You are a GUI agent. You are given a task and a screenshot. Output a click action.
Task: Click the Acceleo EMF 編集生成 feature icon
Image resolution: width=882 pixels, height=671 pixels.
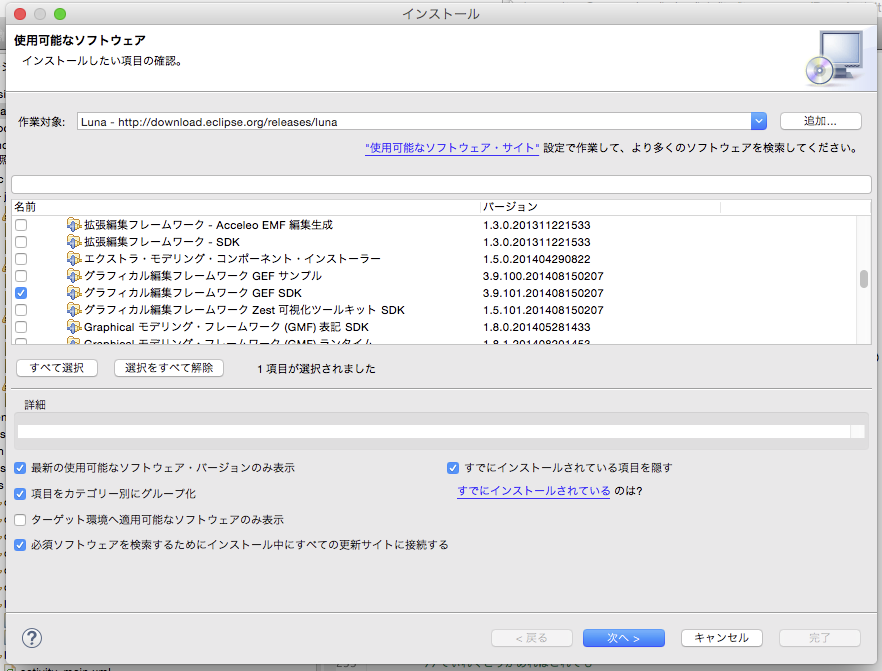pos(74,225)
